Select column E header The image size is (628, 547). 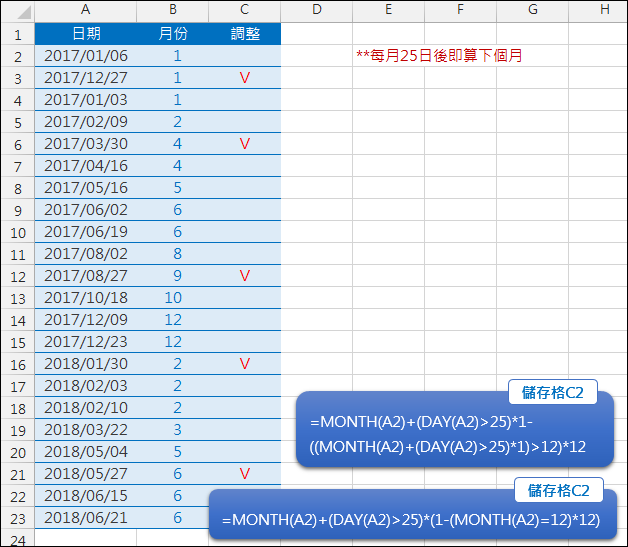coord(388,10)
